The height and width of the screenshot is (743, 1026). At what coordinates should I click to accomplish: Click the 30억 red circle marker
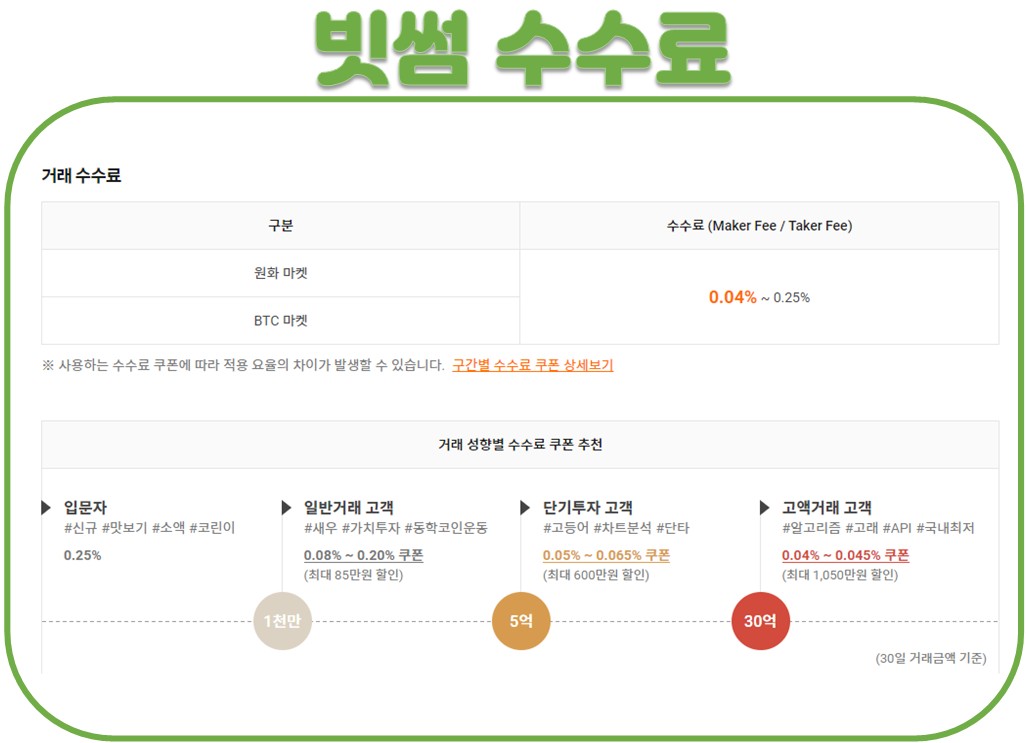coord(760,621)
